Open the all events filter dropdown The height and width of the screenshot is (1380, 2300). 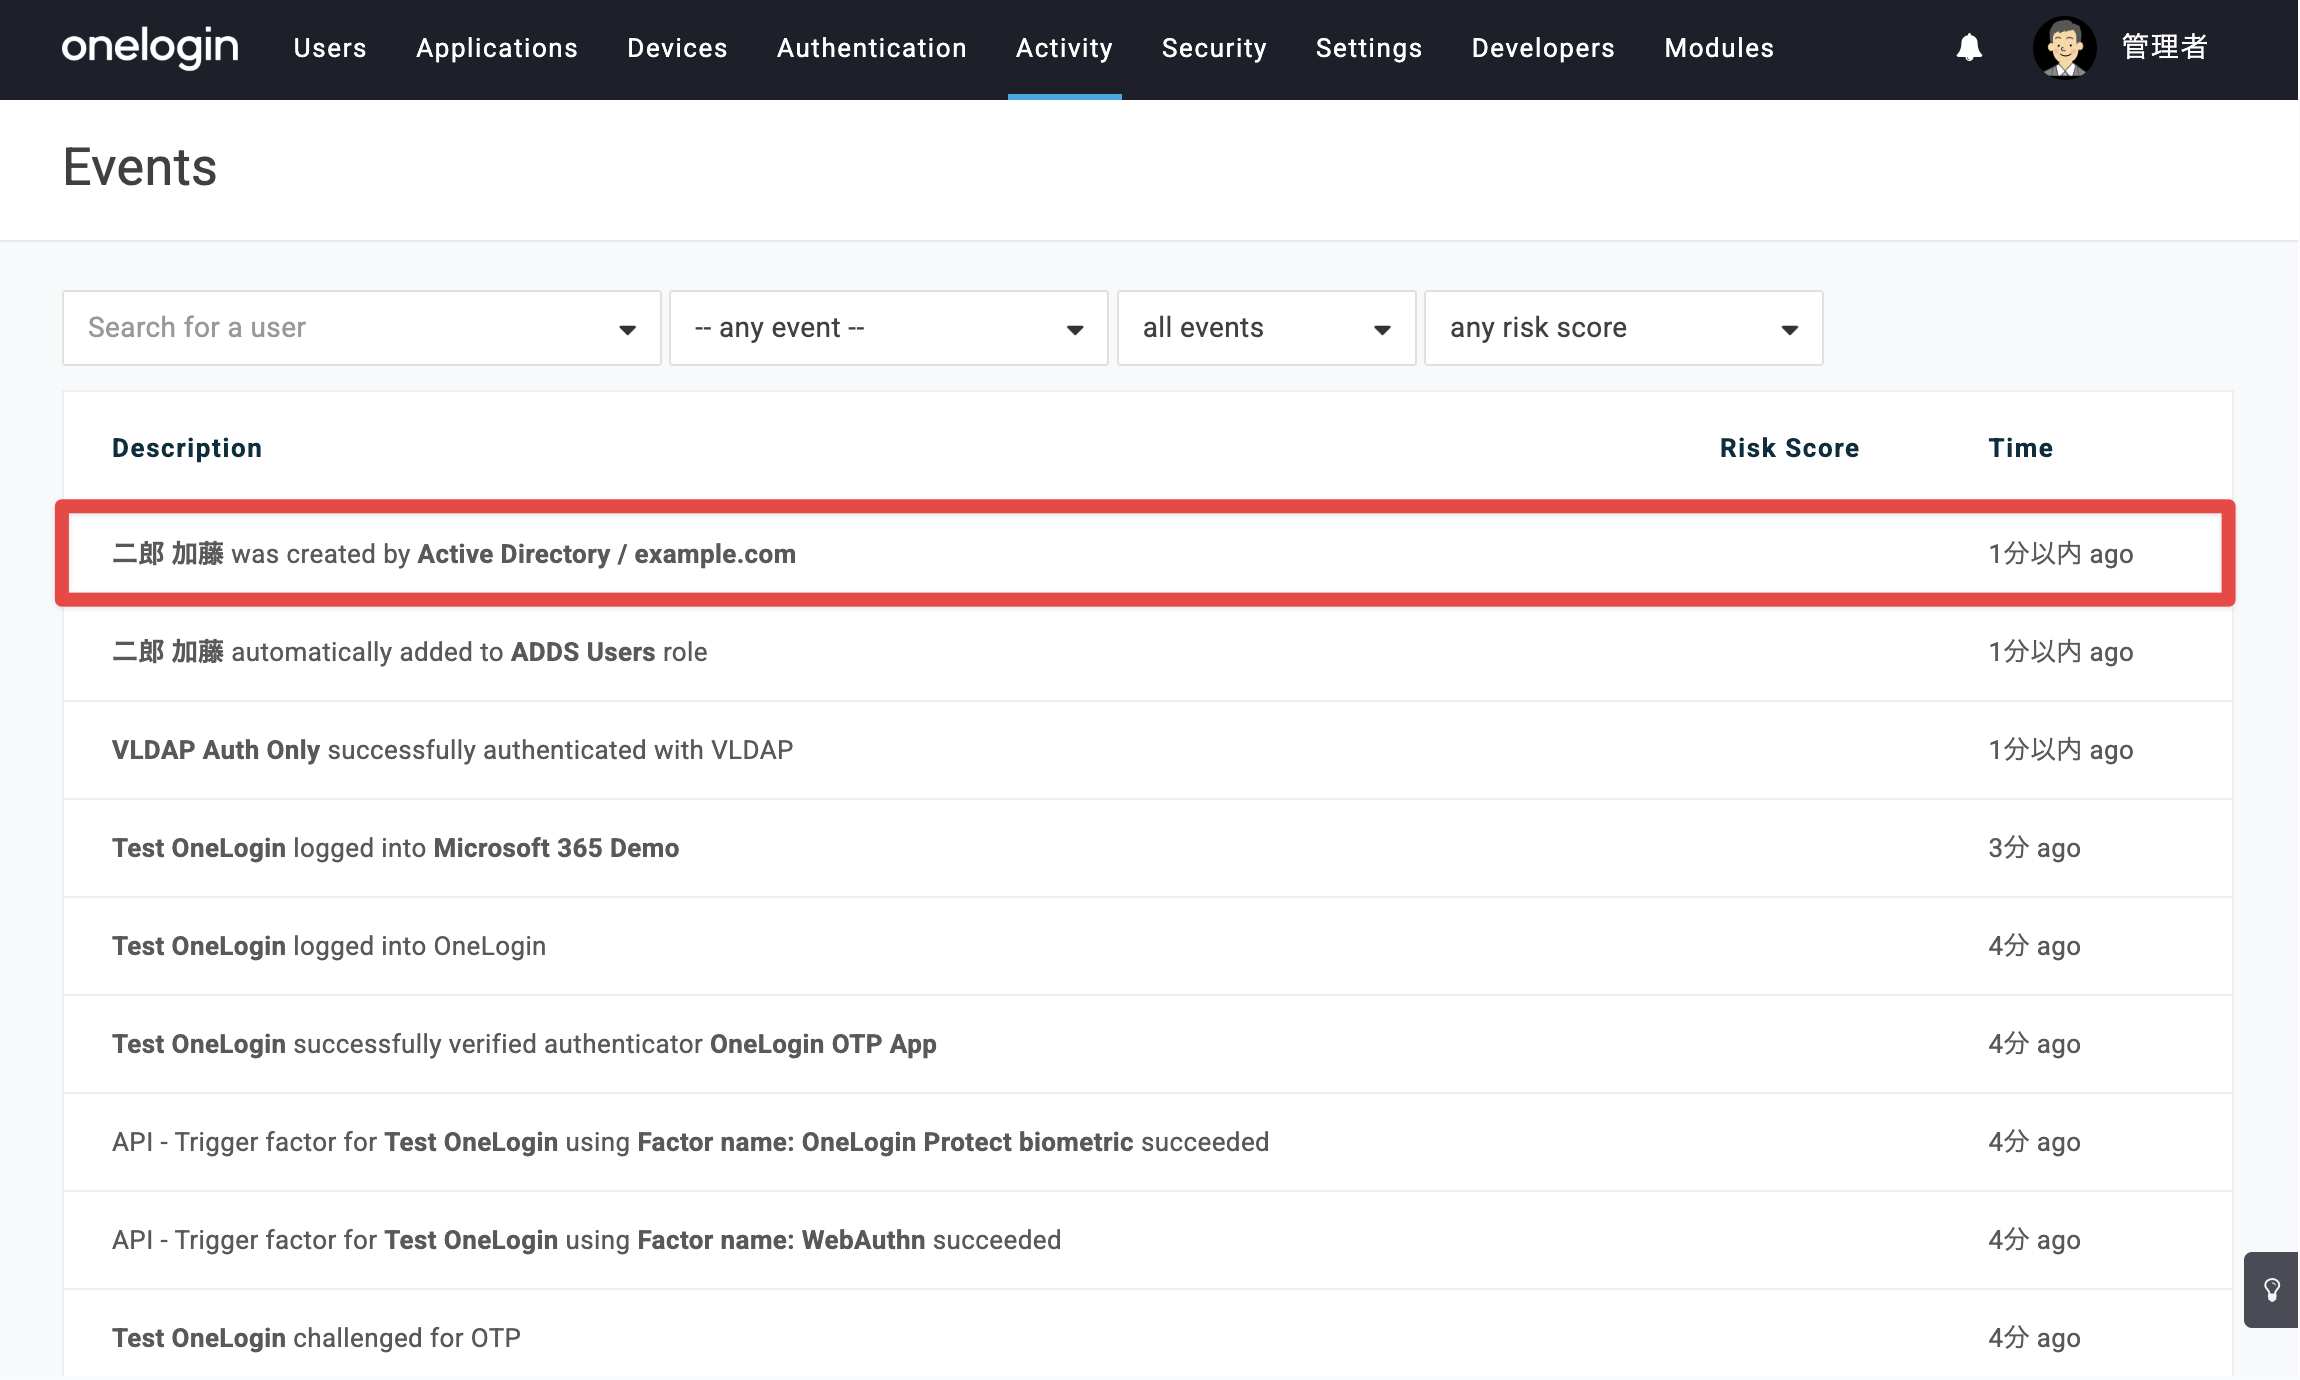pyautogui.click(x=1266, y=328)
